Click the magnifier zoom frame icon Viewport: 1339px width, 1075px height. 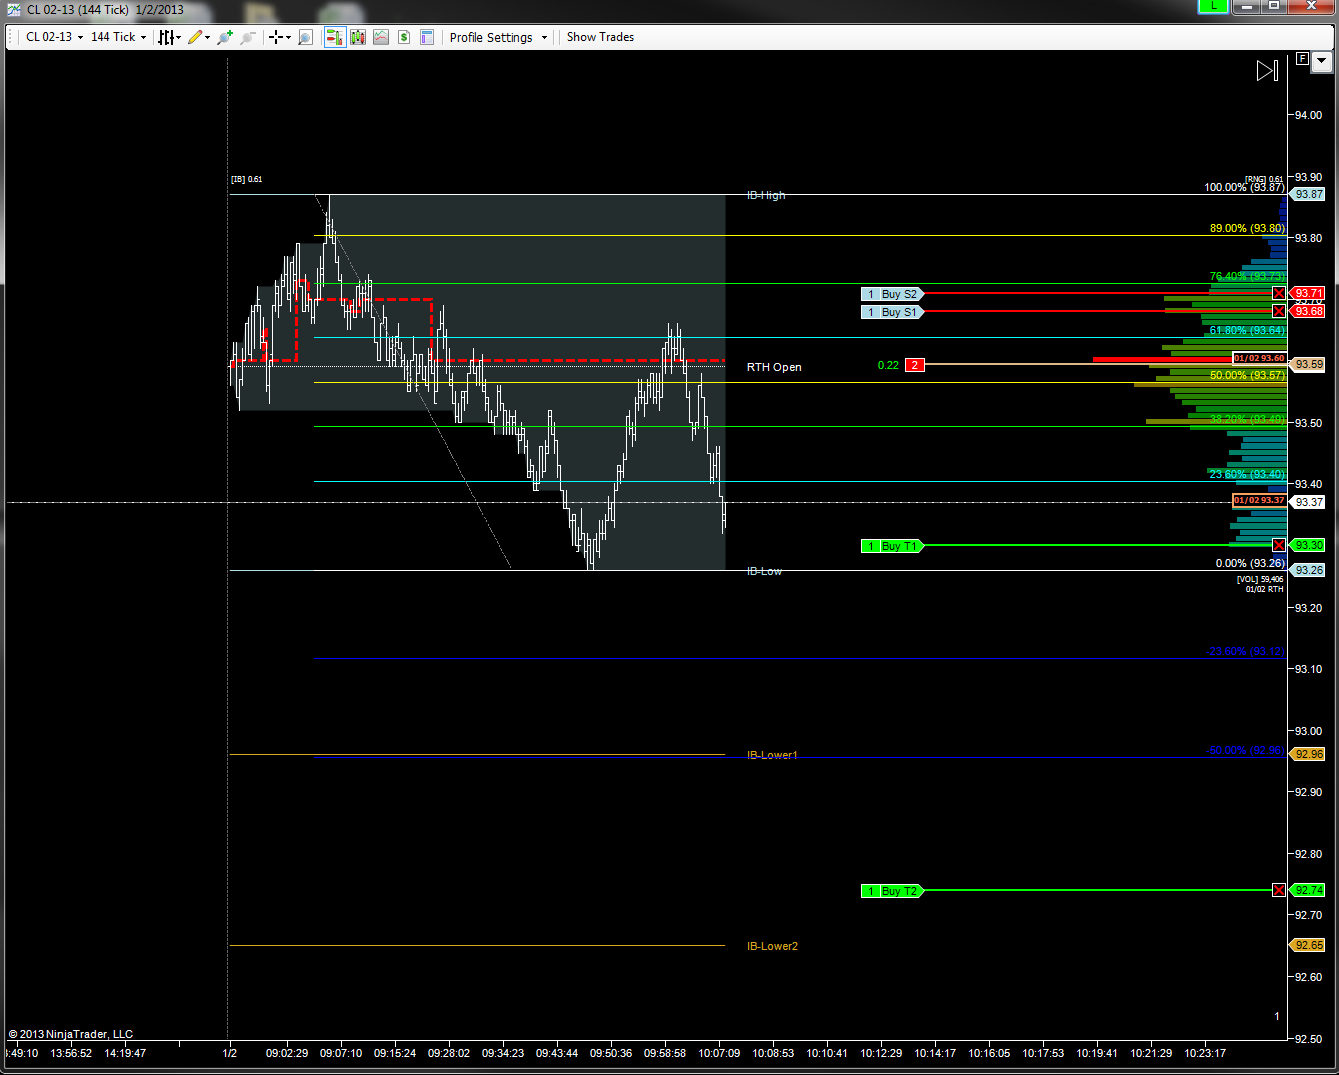pyautogui.click(x=305, y=37)
